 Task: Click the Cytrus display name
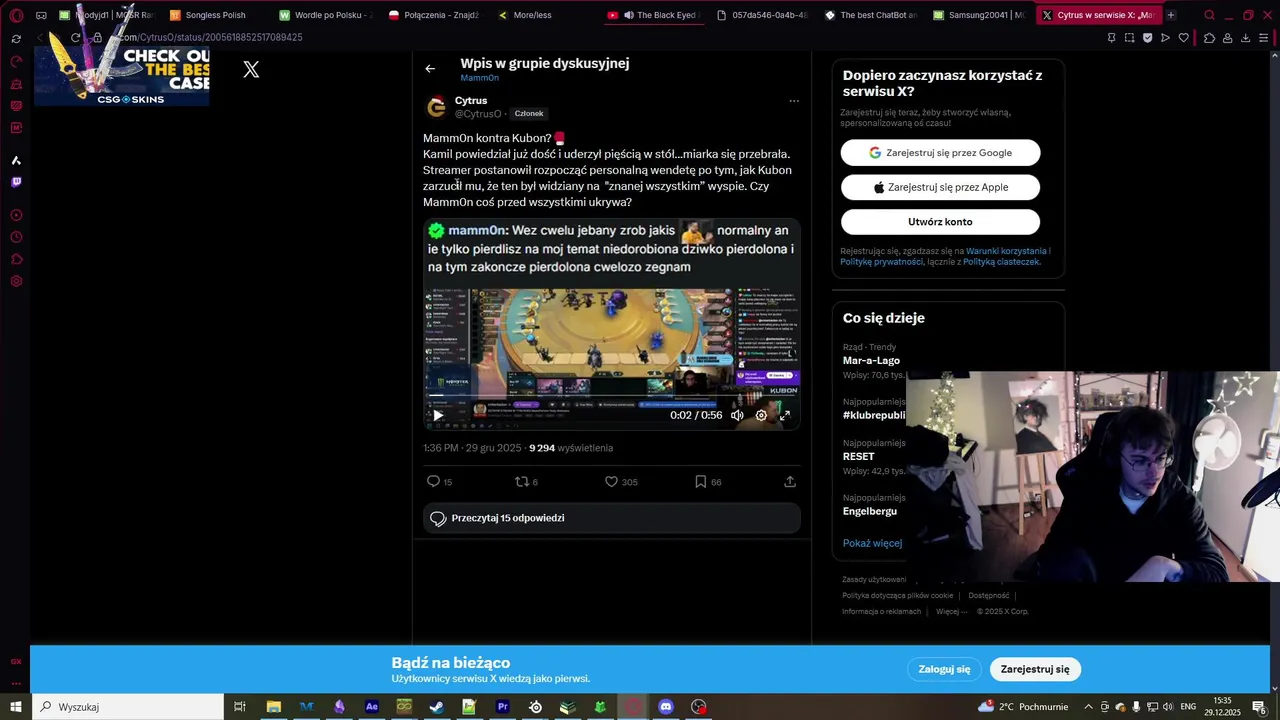coord(471,100)
